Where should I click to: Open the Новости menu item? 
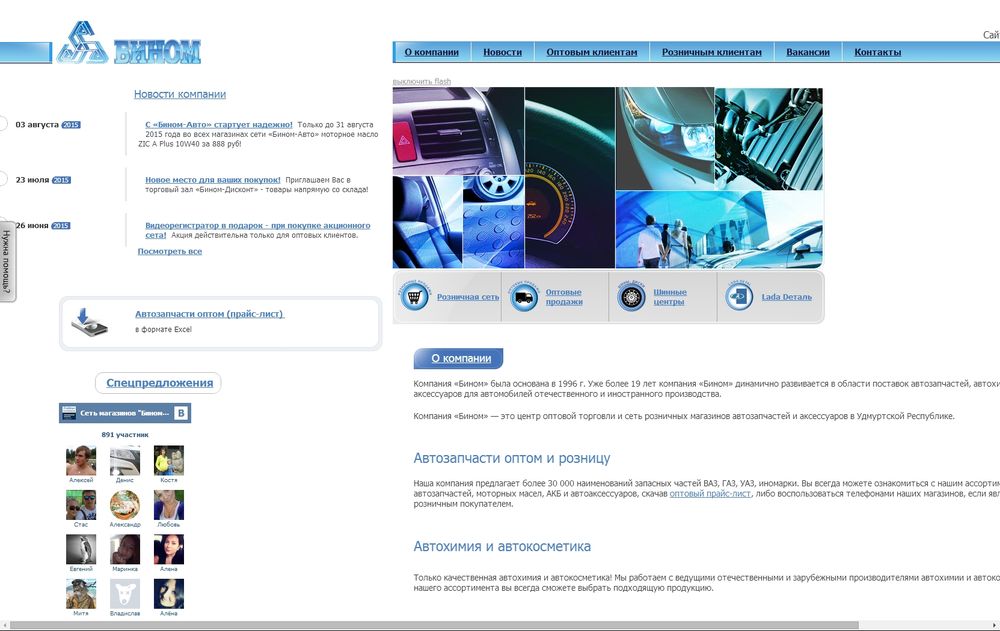pos(503,52)
